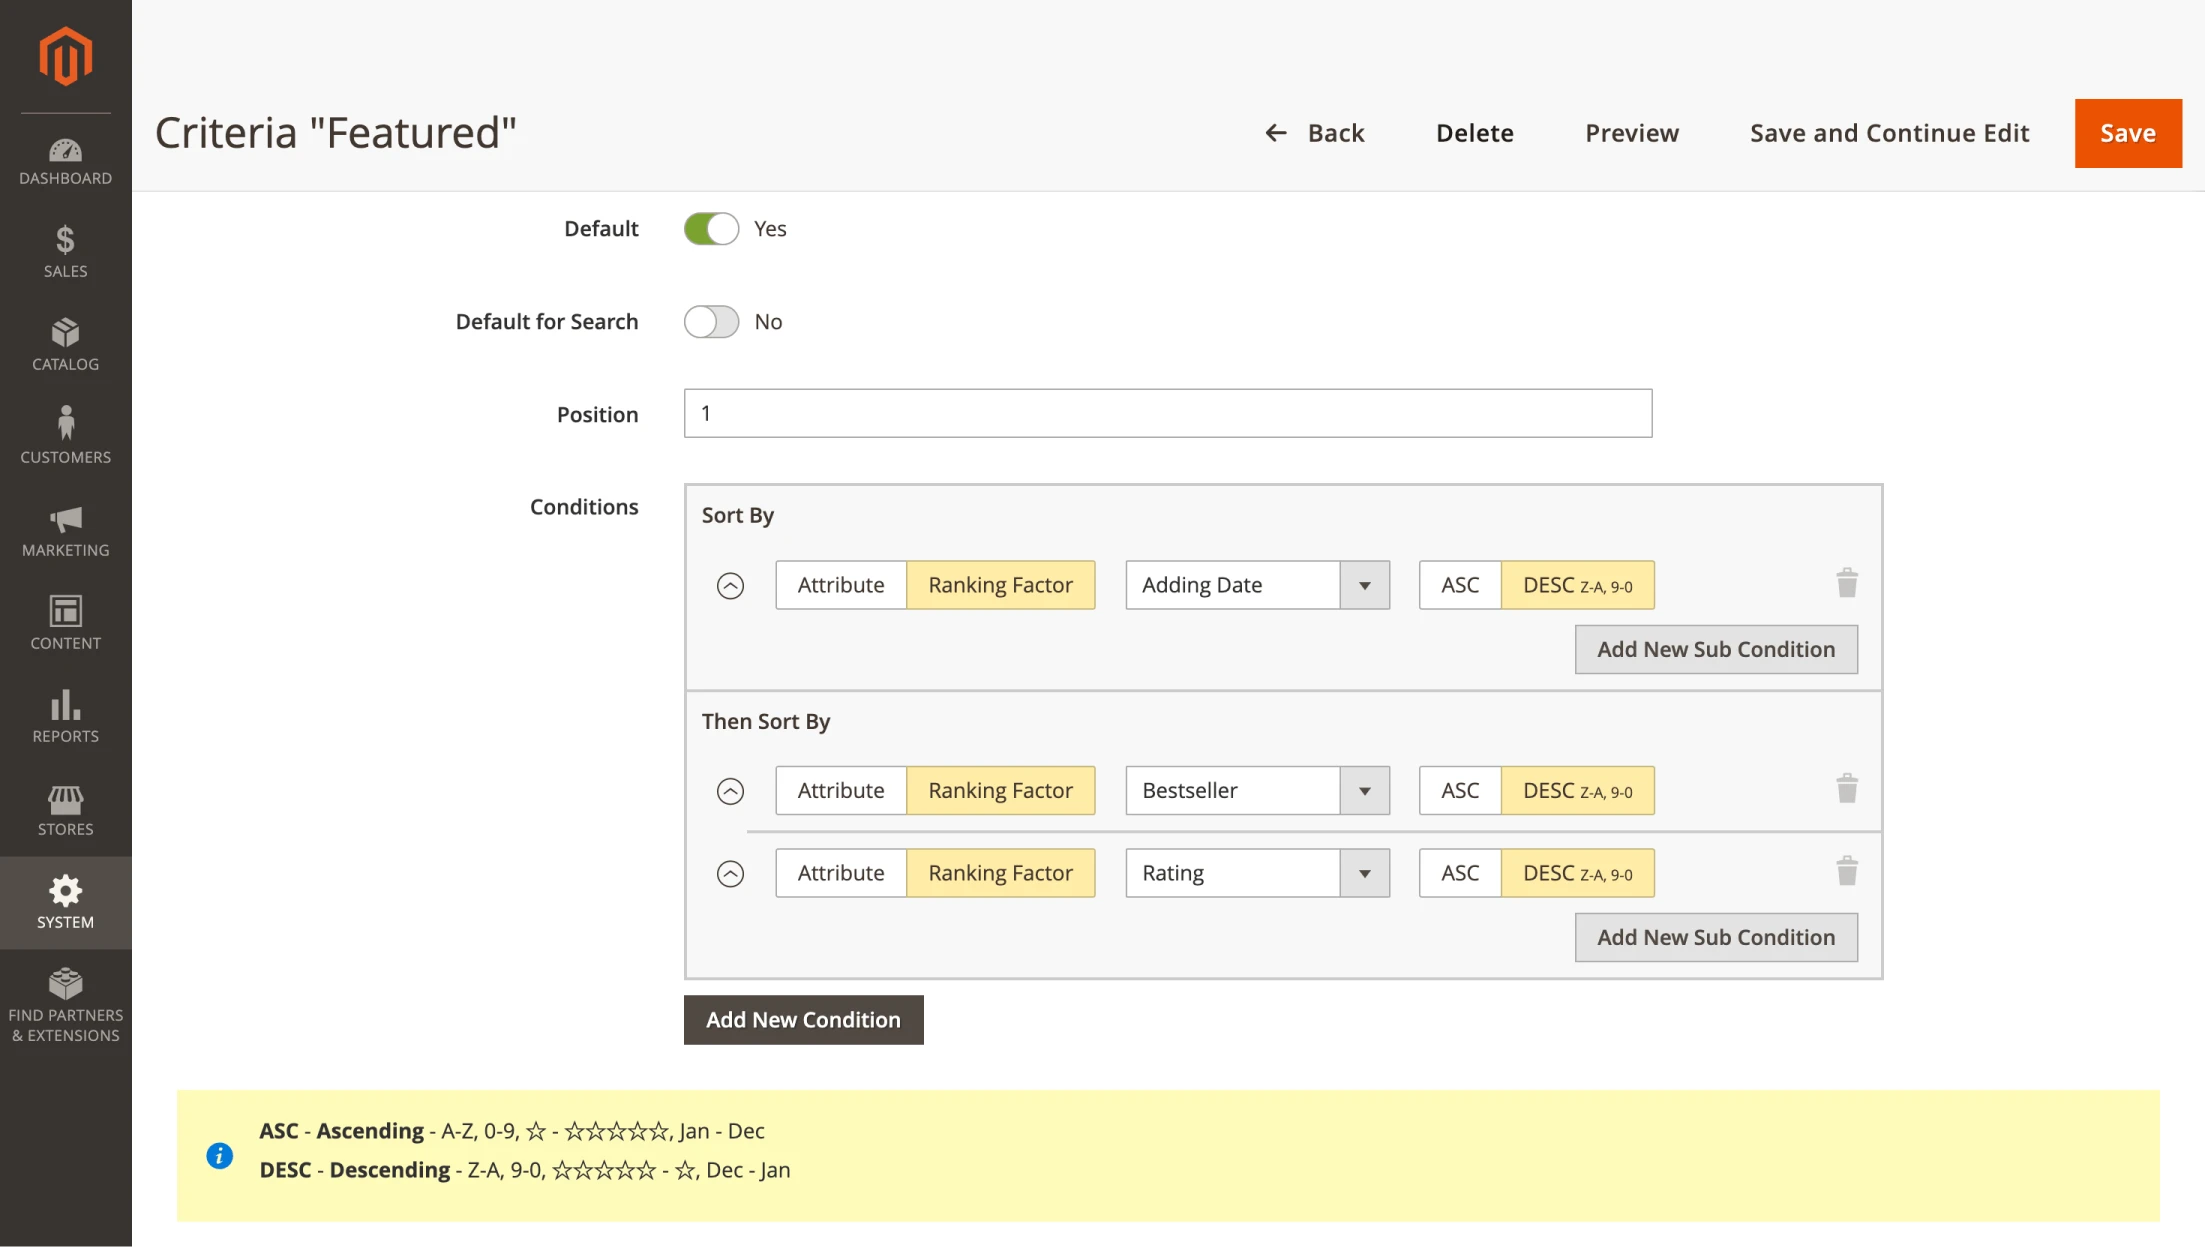Delete the Adding Date sort condition
This screenshot has height=1247, width=2205.
1846,583
